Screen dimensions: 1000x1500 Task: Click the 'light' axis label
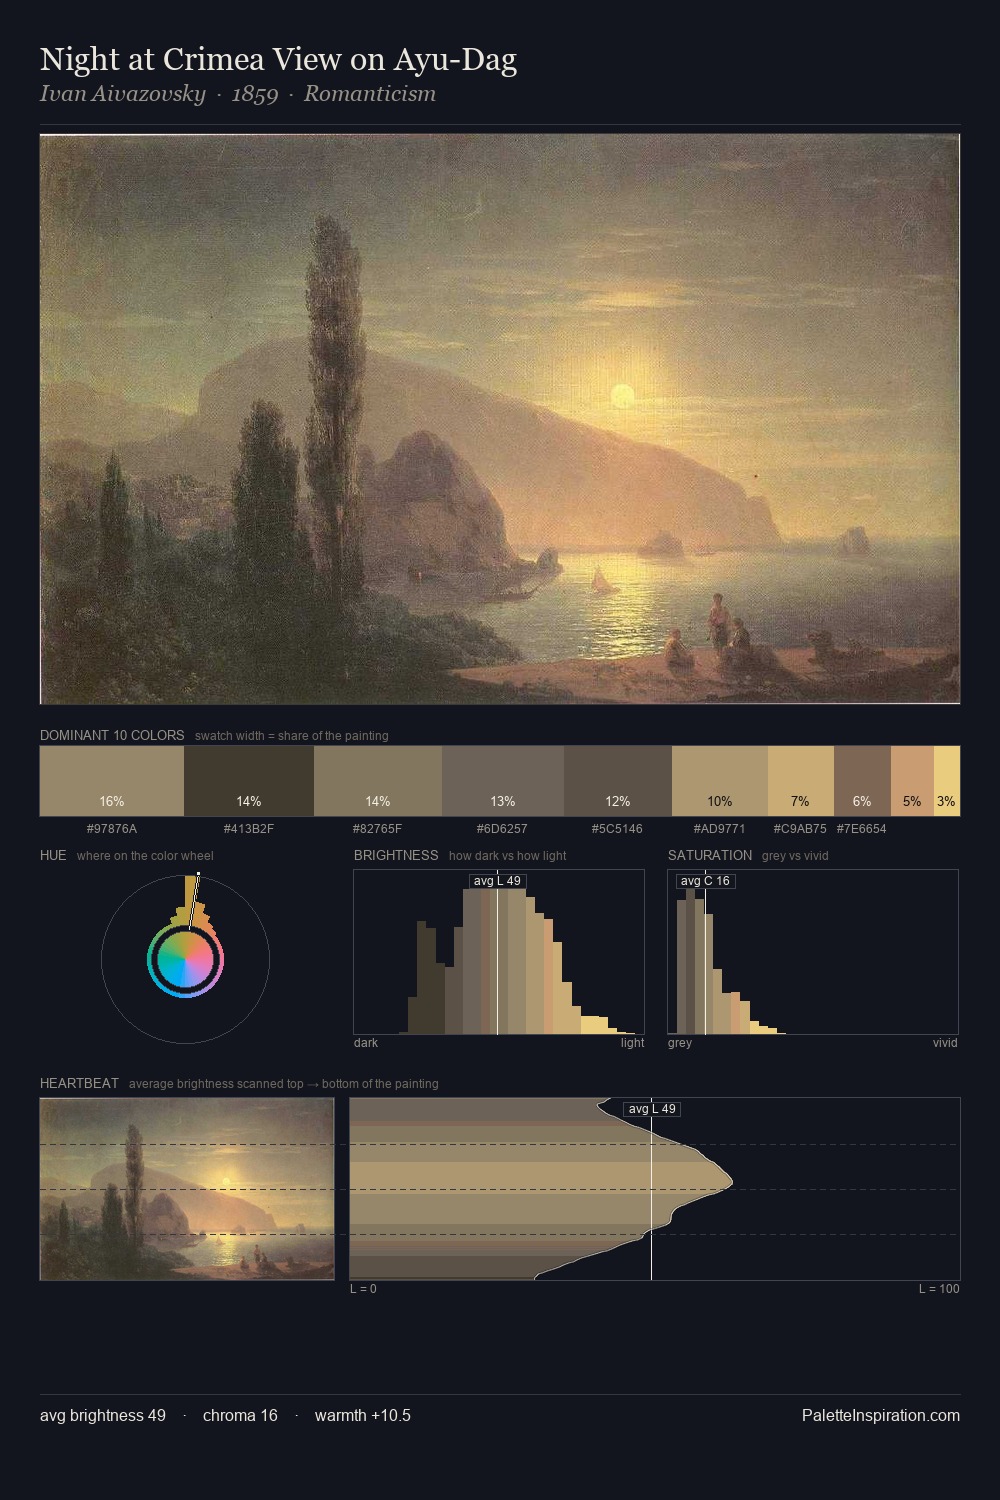tap(633, 1043)
